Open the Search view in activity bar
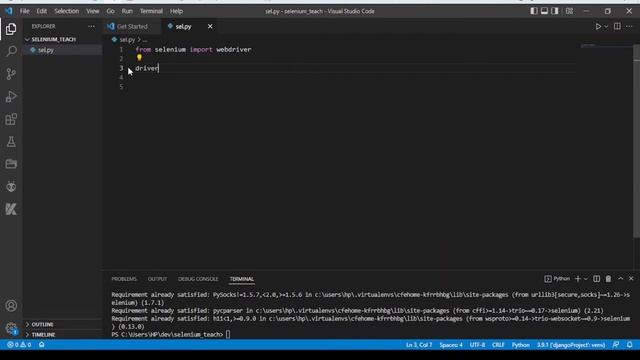The image size is (640, 360). pos(11,51)
